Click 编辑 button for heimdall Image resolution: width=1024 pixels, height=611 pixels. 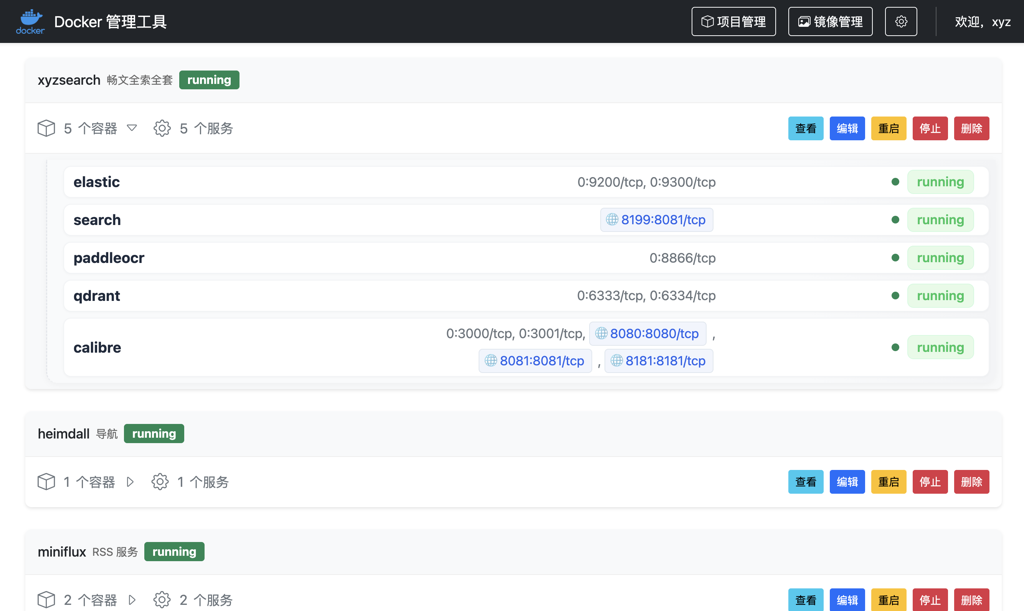coord(847,482)
